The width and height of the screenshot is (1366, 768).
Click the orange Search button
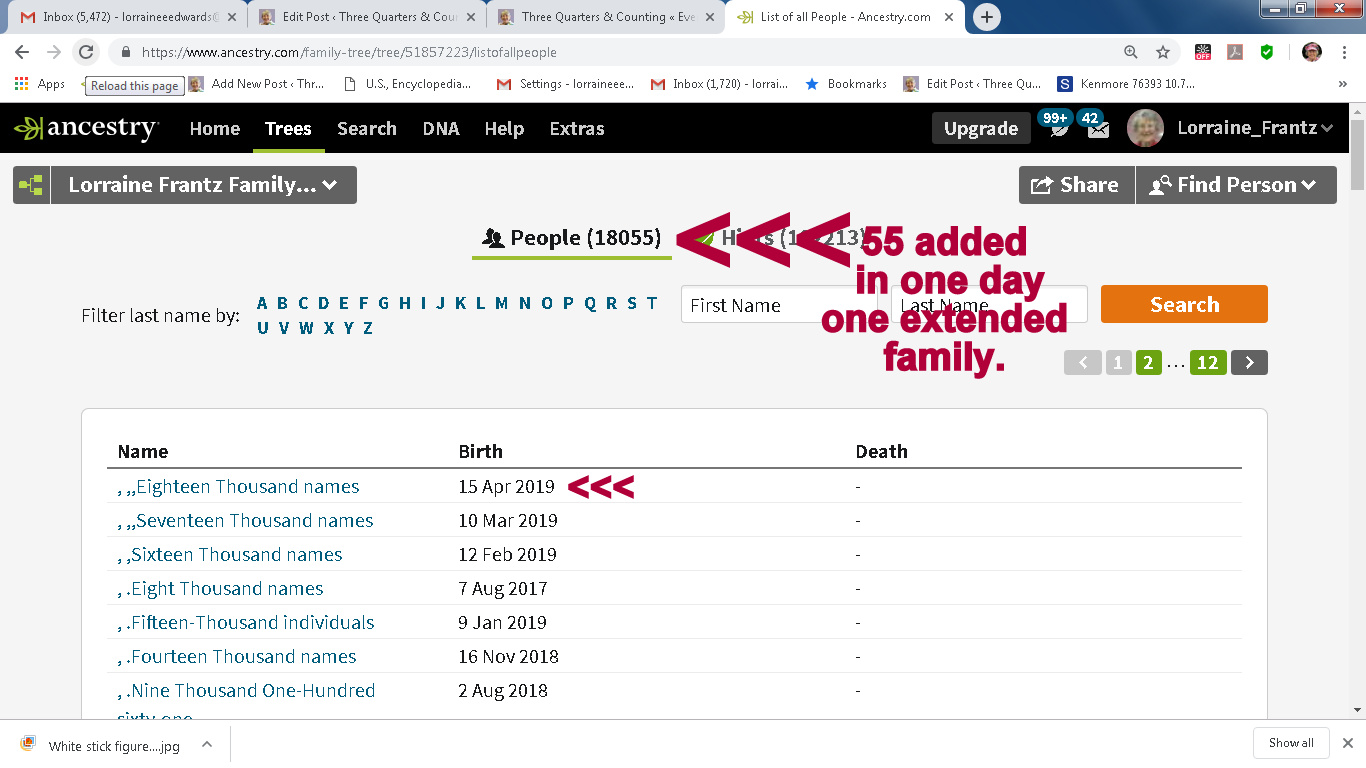pyautogui.click(x=1184, y=304)
